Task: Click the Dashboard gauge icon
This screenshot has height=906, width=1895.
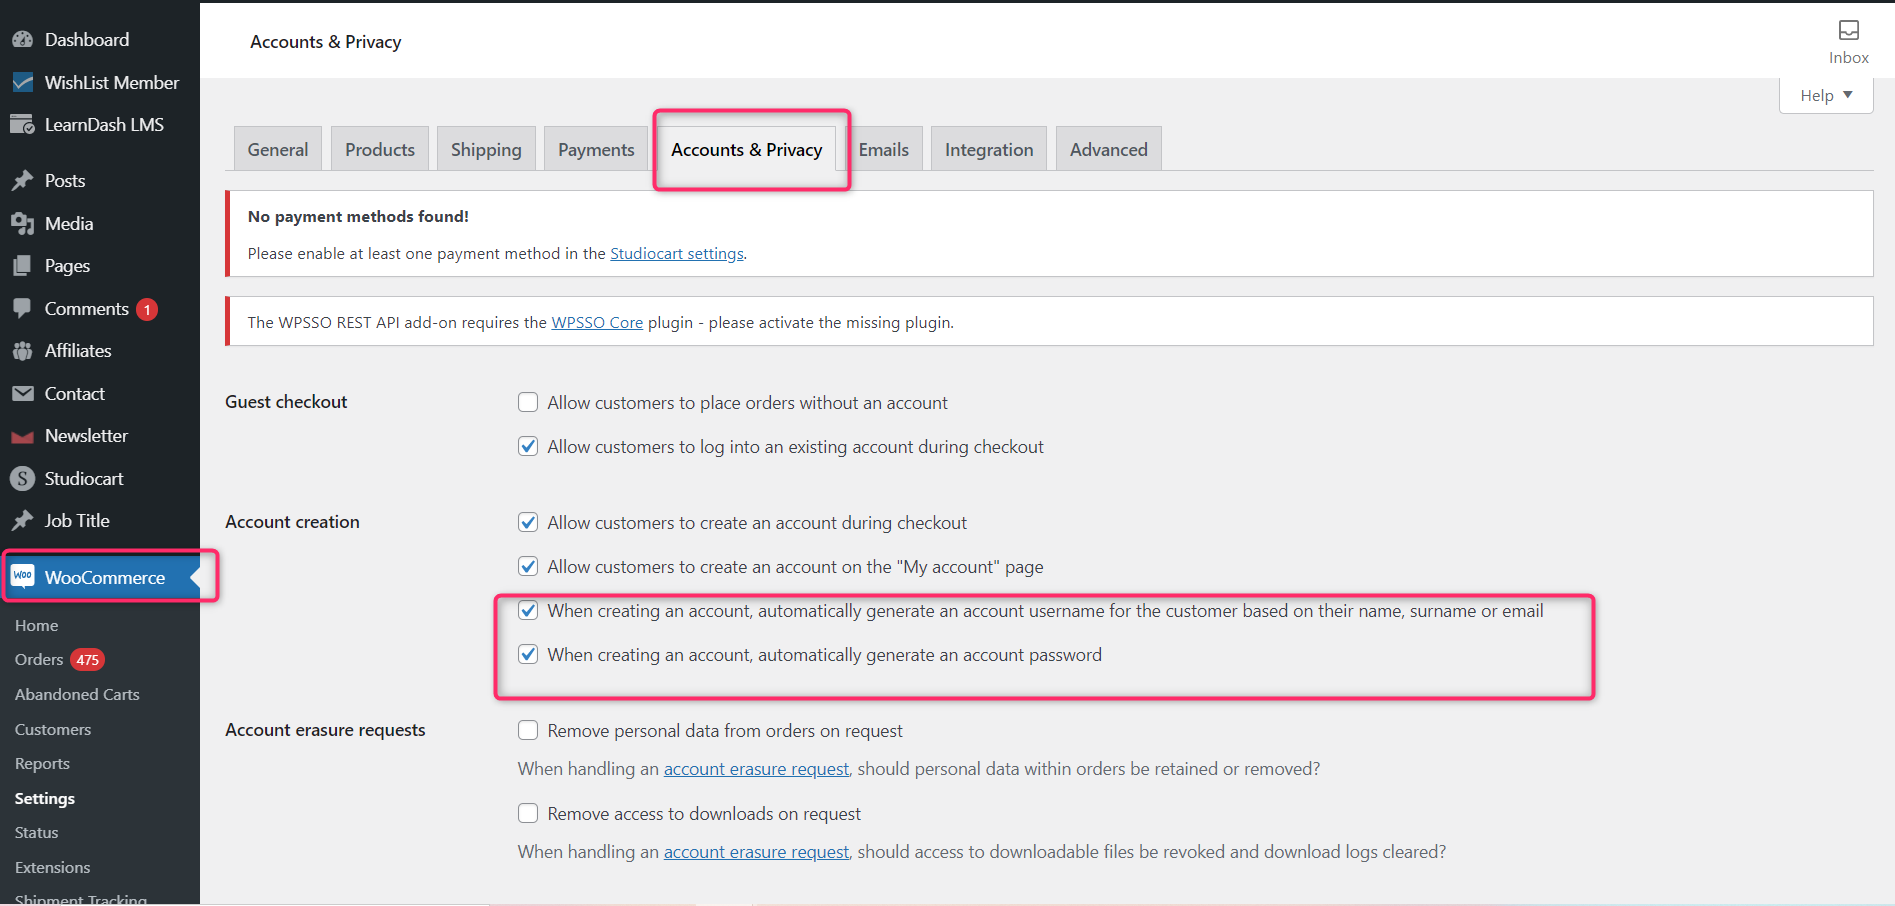Action: coord(22,40)
